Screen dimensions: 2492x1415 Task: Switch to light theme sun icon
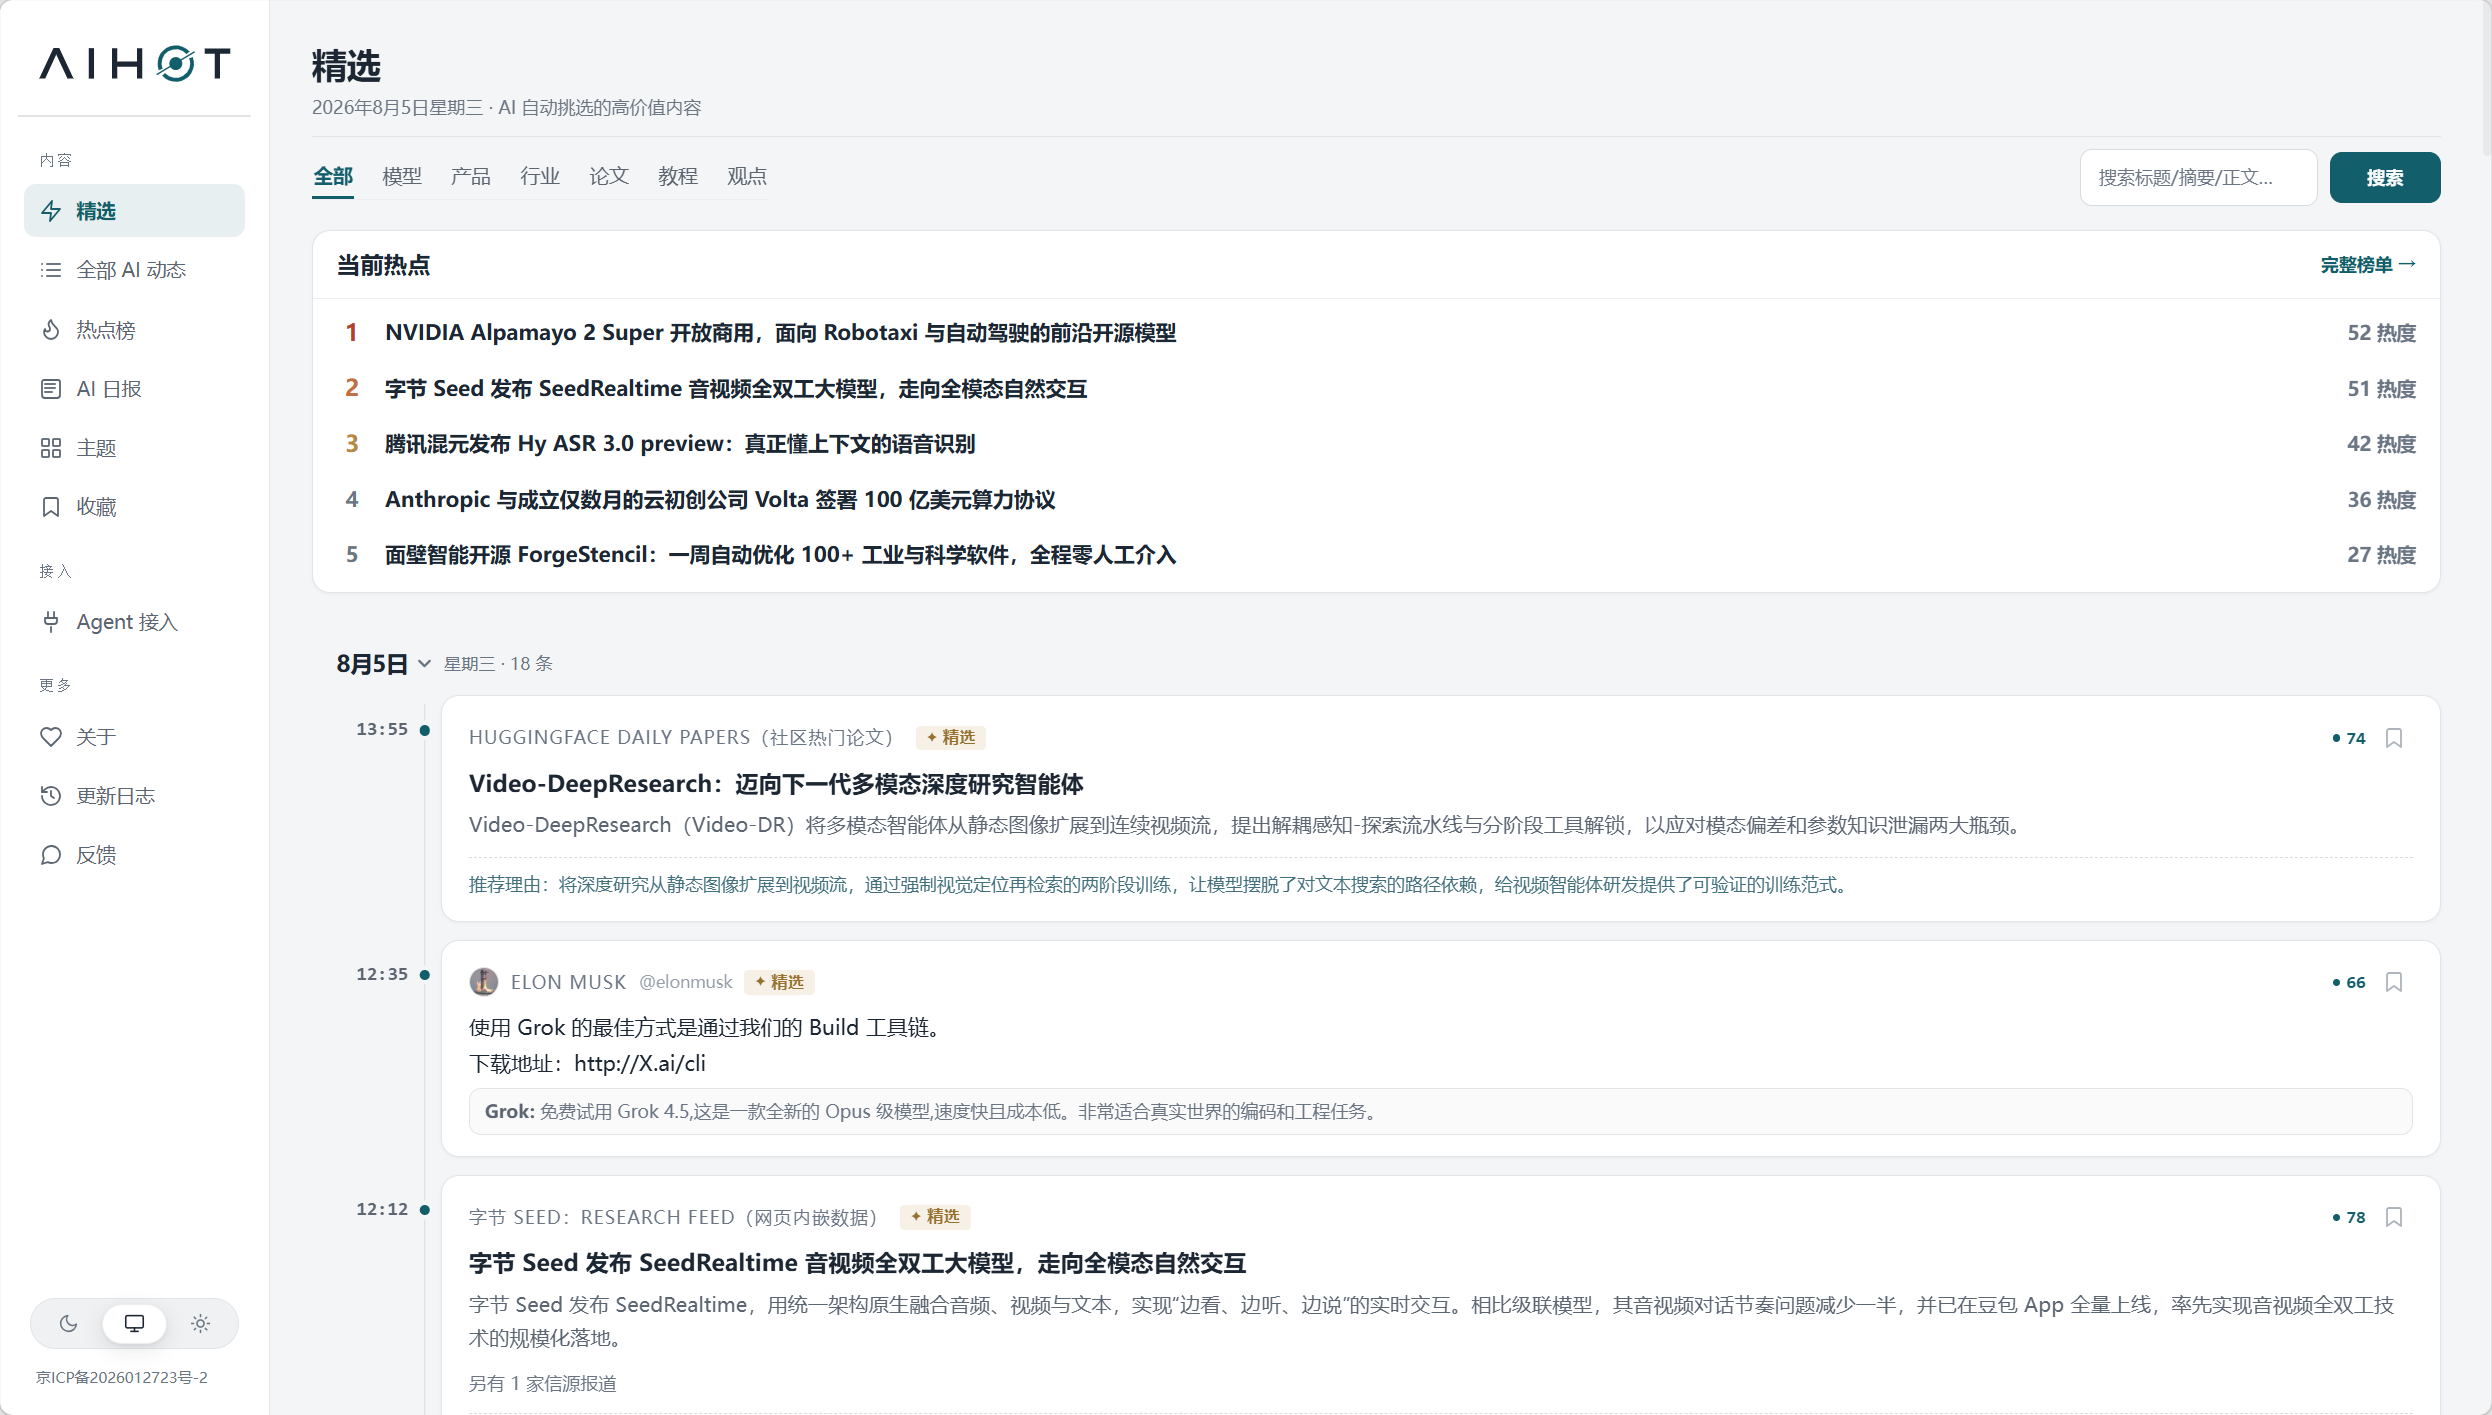pos(200,1323)
